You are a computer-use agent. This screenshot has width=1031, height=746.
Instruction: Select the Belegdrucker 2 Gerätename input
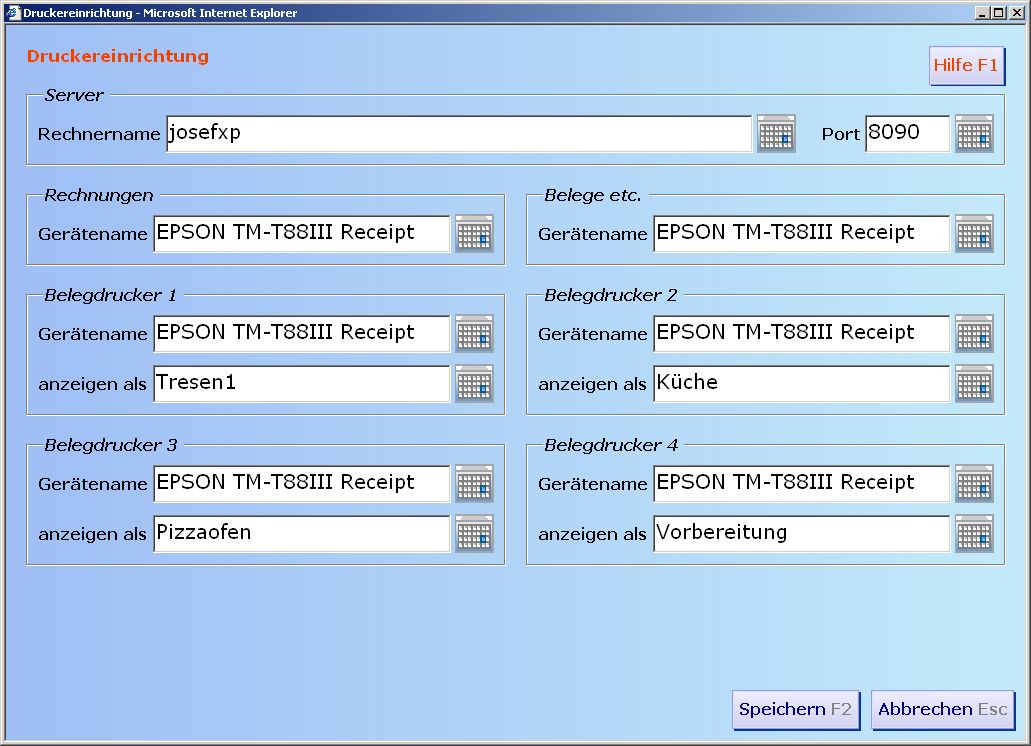(x=801, y=334)
